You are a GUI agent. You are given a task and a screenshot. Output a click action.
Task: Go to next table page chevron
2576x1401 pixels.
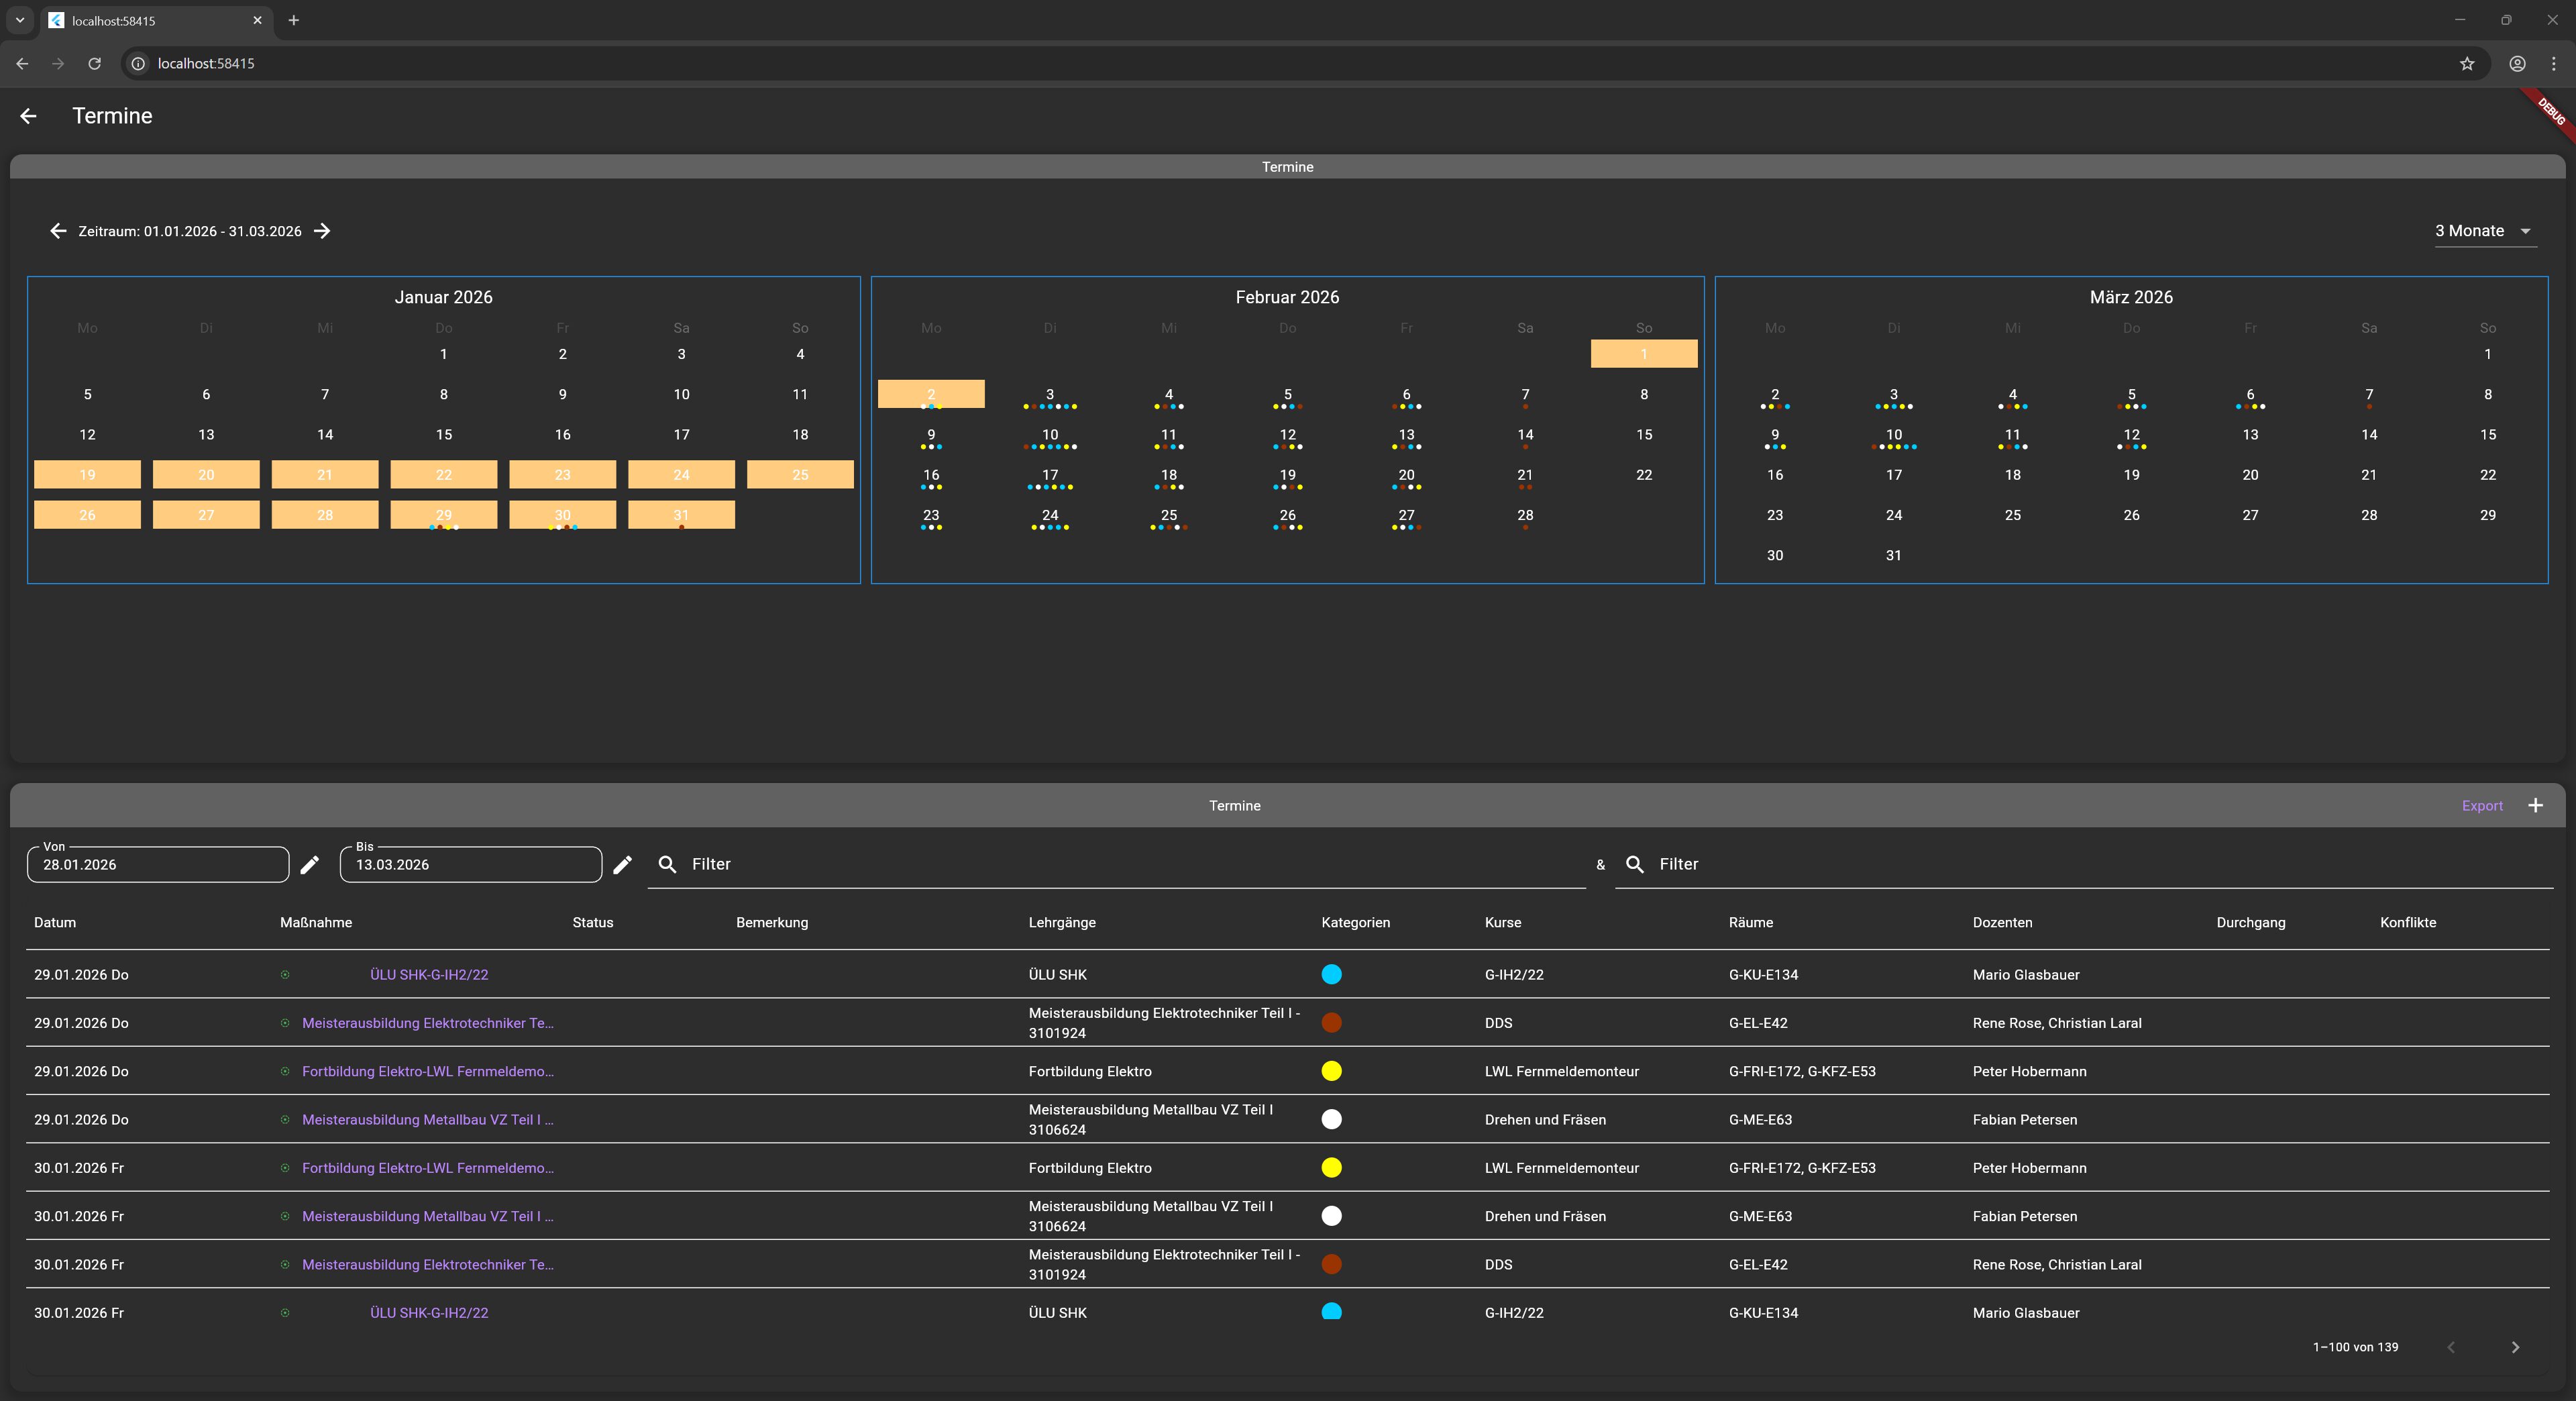click(x=2515, y=1347)
